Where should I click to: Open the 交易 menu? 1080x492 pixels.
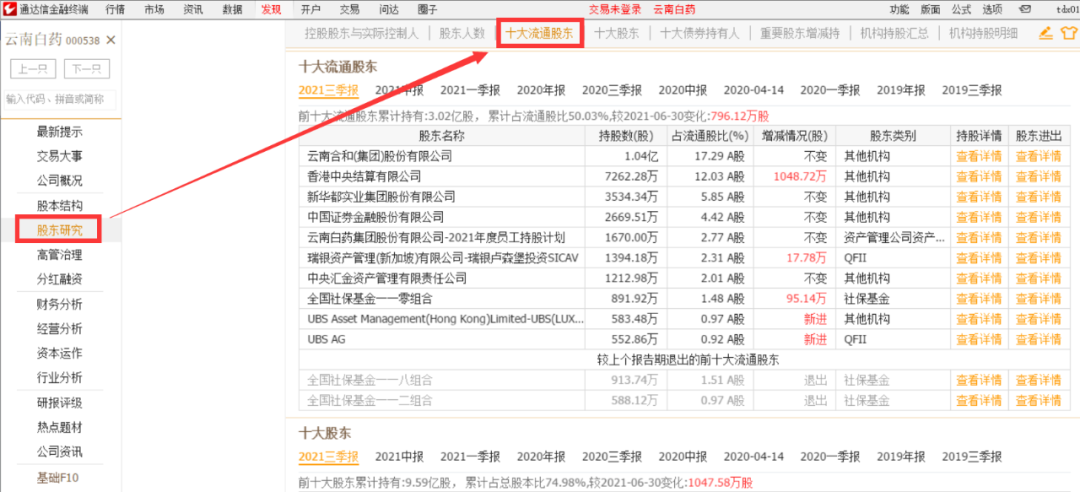tap(350, 9)
